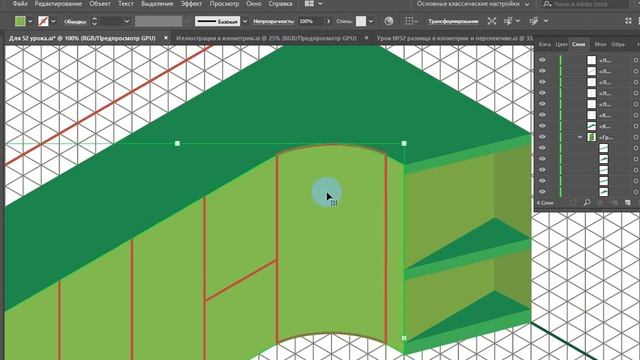Open the Окно menu

[x=254, y=4]
